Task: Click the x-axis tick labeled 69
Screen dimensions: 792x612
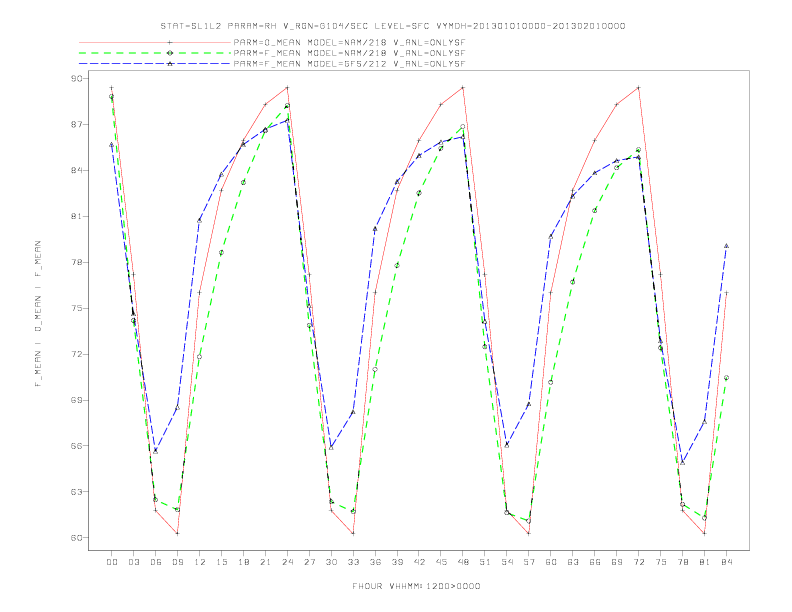Action: [617, 562]
